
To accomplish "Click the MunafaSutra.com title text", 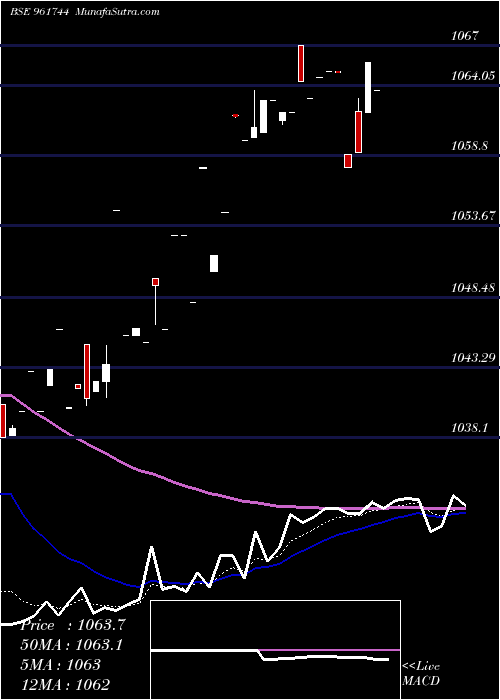I will [x=118, y=12].
